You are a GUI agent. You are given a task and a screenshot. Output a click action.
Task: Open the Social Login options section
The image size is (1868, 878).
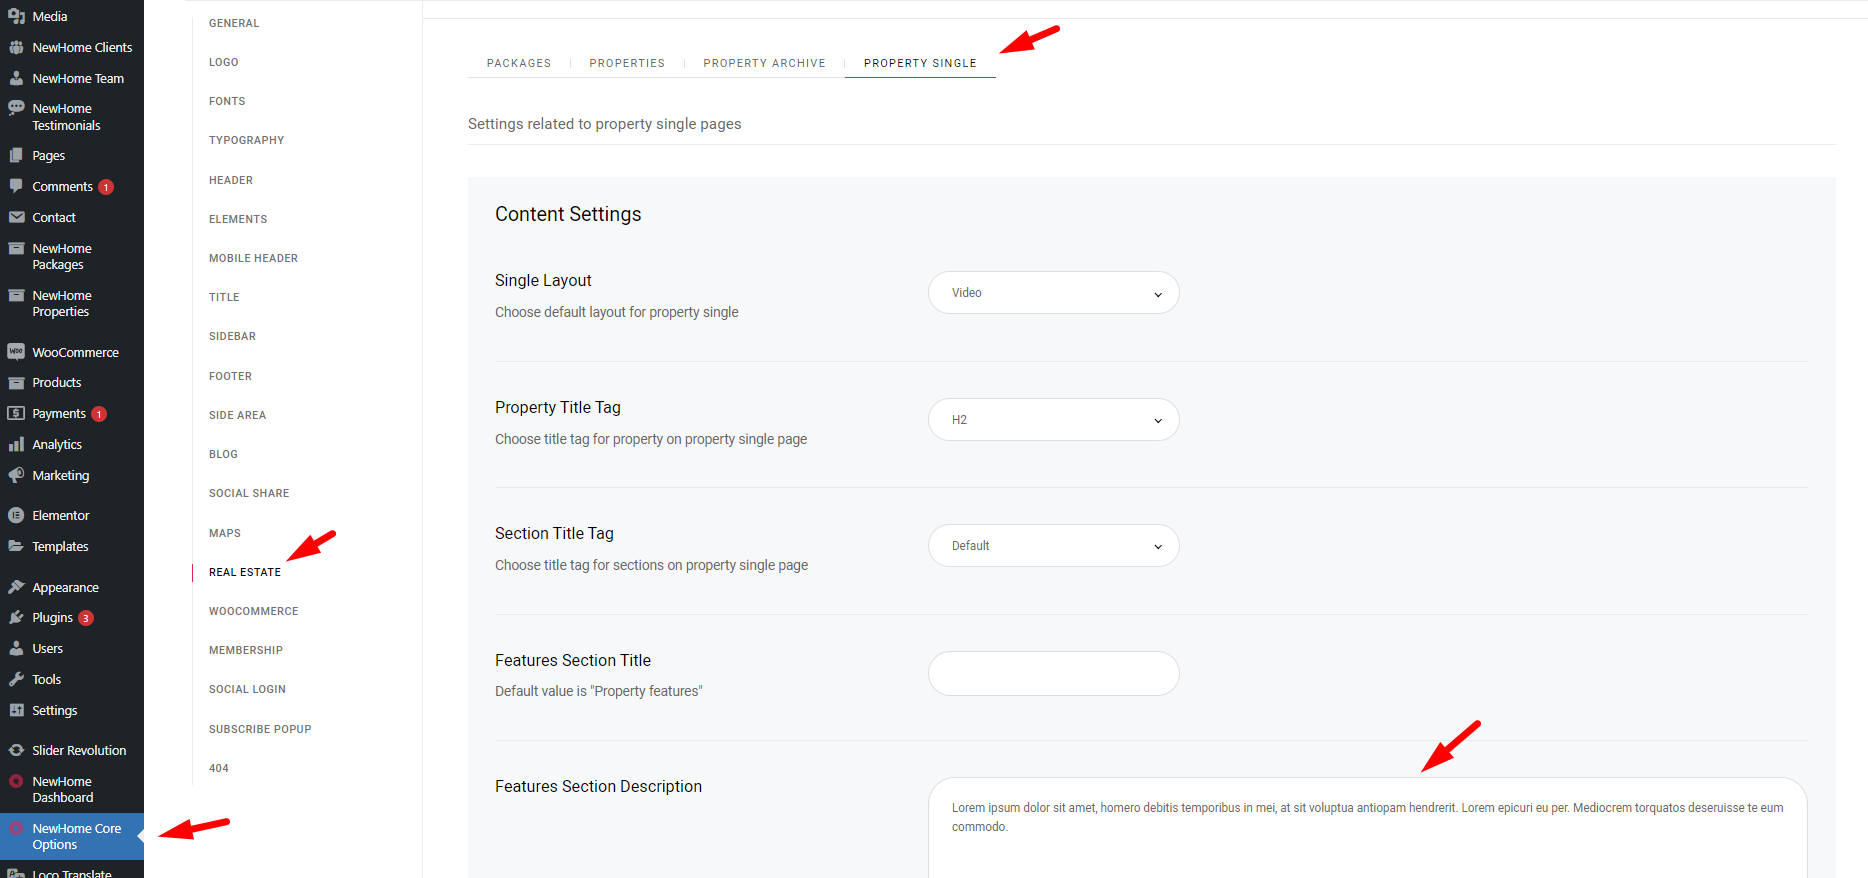pos(248,689)
